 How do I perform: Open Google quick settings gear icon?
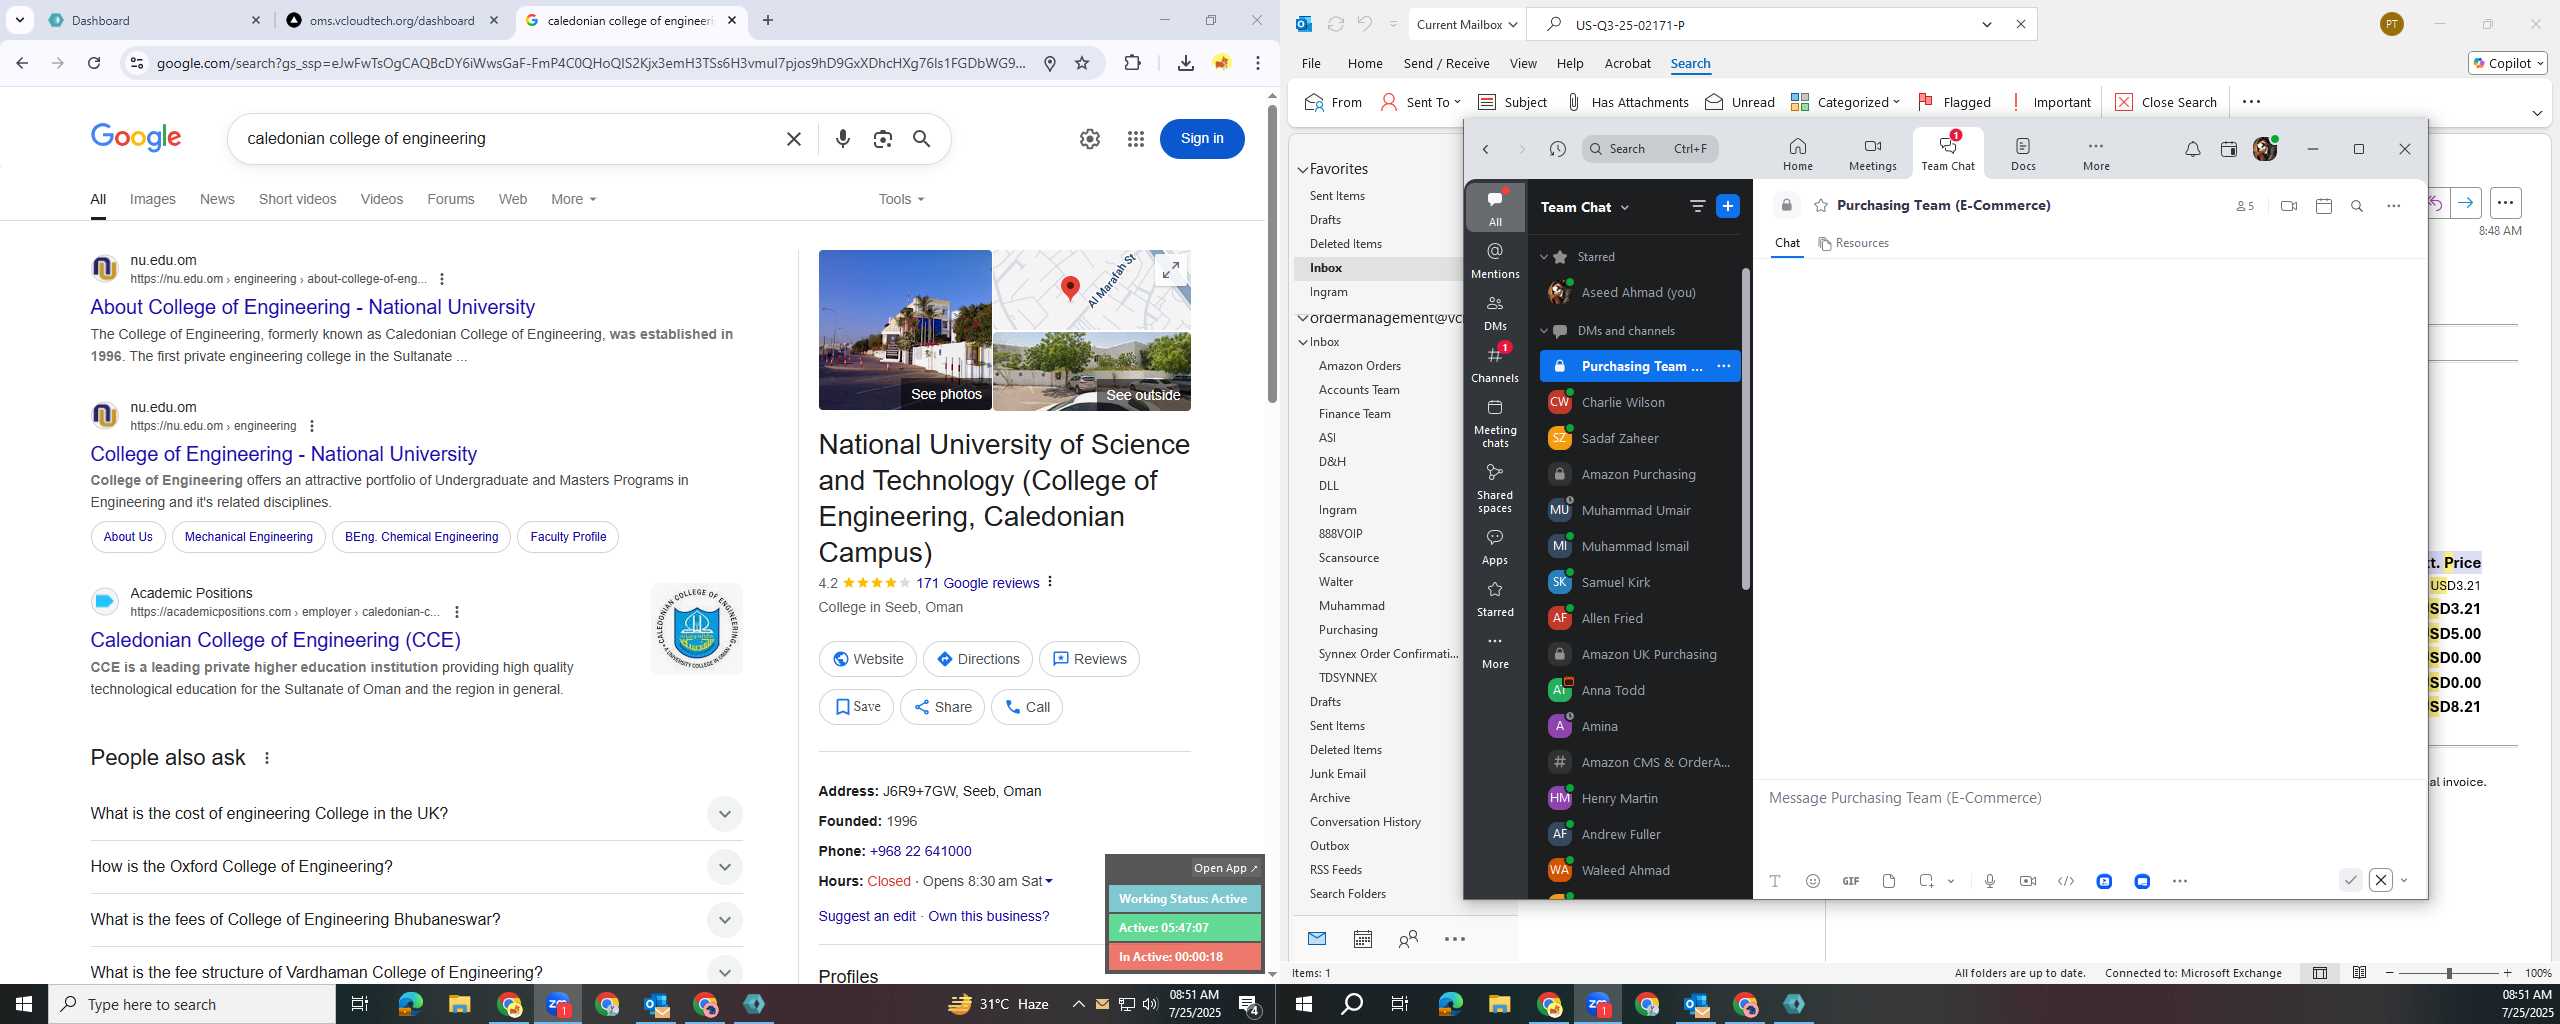click(1090, 139)
